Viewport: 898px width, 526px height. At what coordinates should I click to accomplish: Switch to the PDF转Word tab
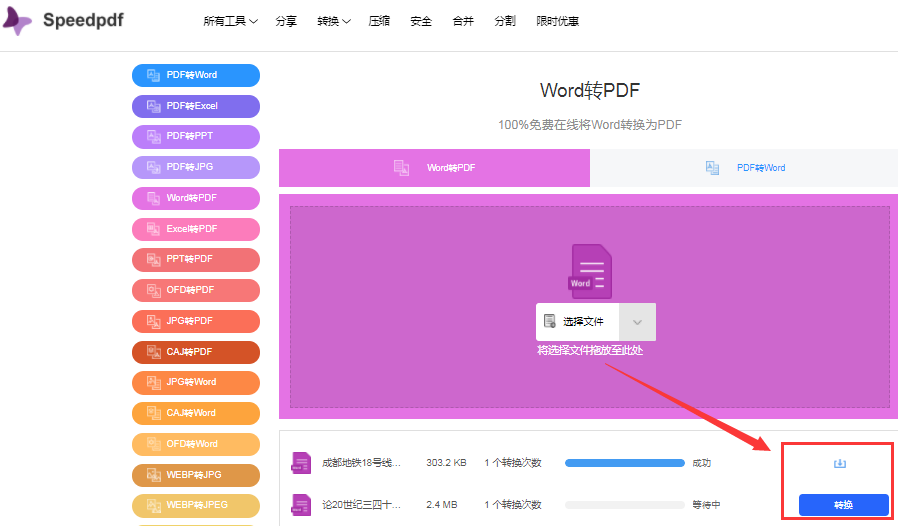click(744, 168)
